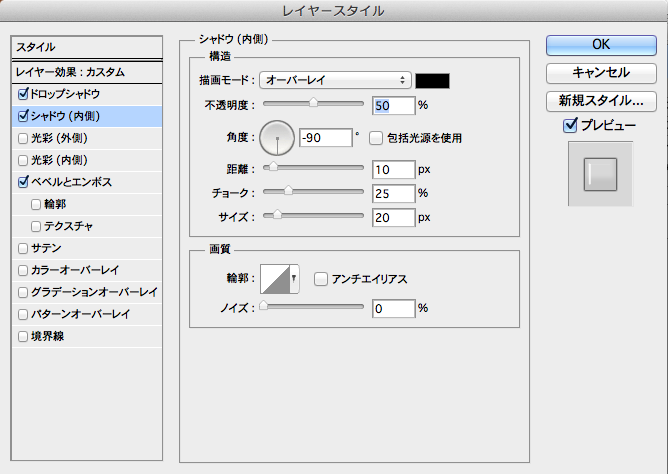
Task: Select the ベベルとエンボス effect label
Action: coord(72,182)
